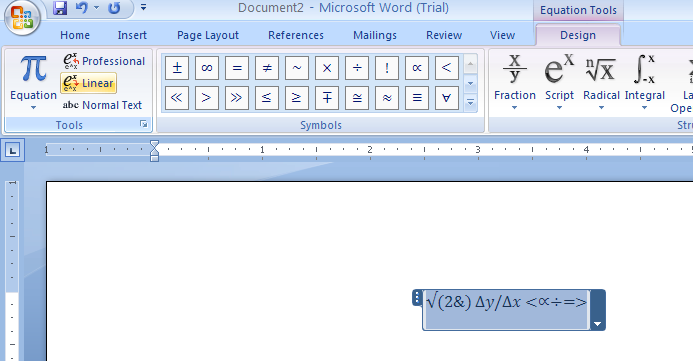Insert the multiplication sign symbol
The image size is (693, 361).
point(327,68)
